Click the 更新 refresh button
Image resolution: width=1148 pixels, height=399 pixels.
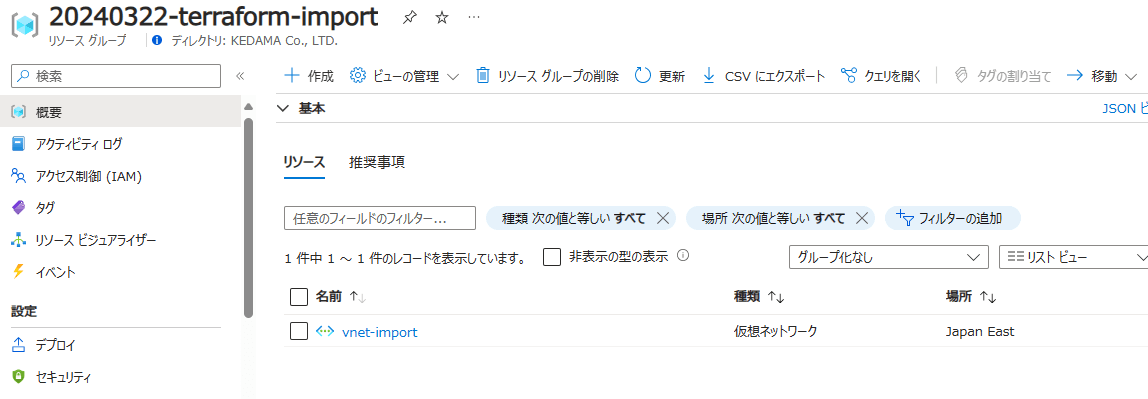tap(659, 76)
